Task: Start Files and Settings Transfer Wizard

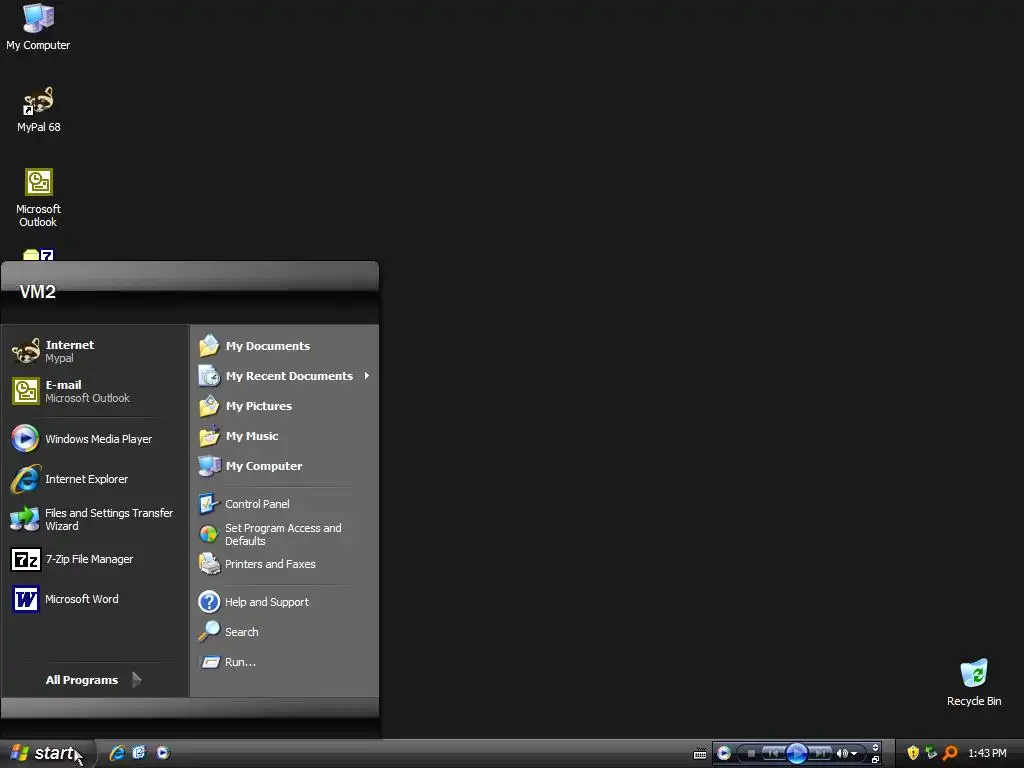Action: [95, 519]
